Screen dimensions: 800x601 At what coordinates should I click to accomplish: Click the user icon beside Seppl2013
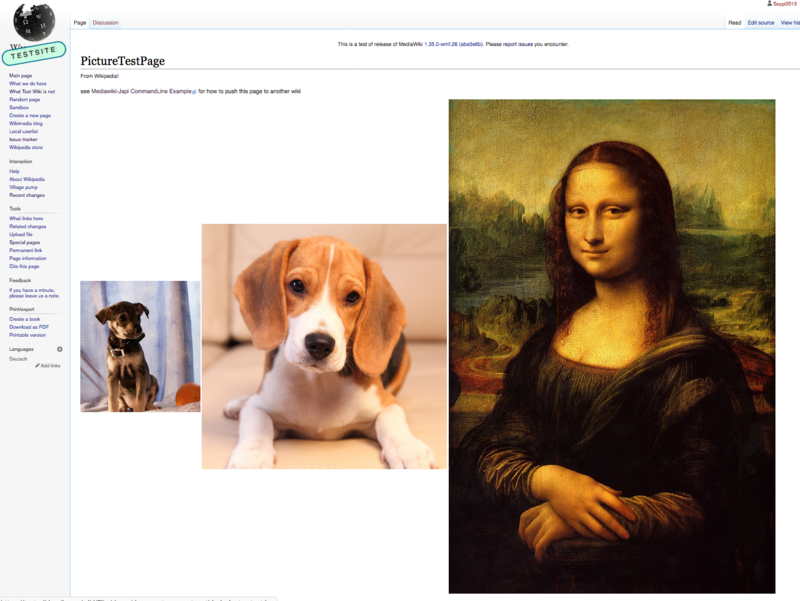[x=769, y=4]
